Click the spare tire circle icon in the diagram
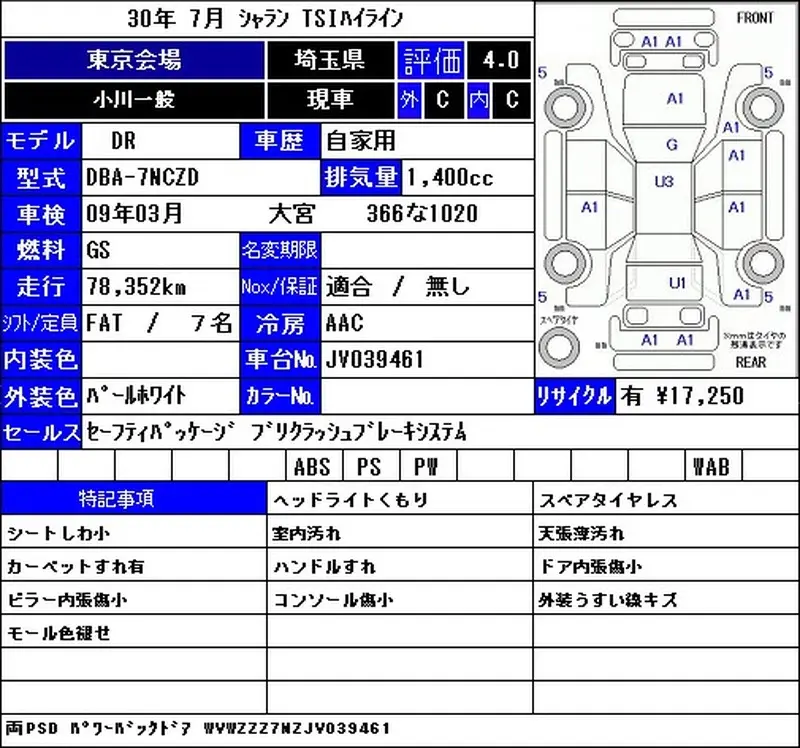The image size is (800, 748). pos(559,346)
